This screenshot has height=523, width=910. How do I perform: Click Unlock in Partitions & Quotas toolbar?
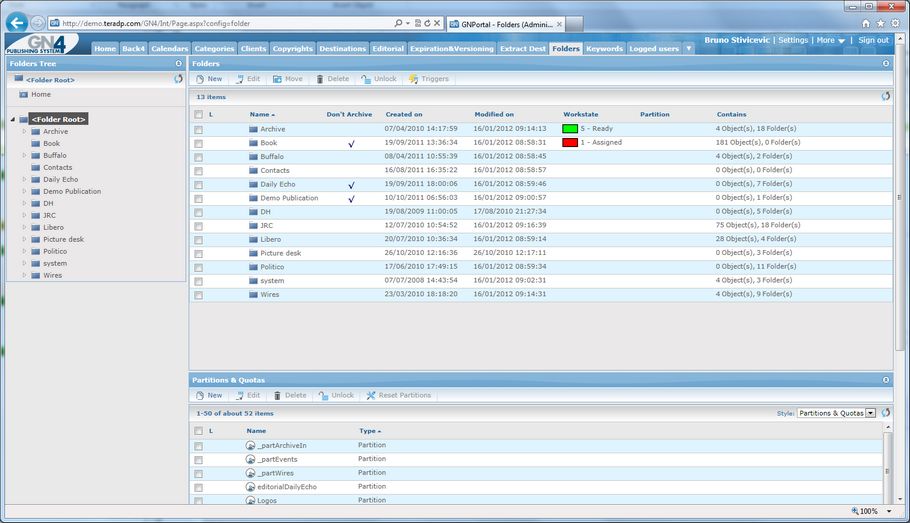click(337, 395)
